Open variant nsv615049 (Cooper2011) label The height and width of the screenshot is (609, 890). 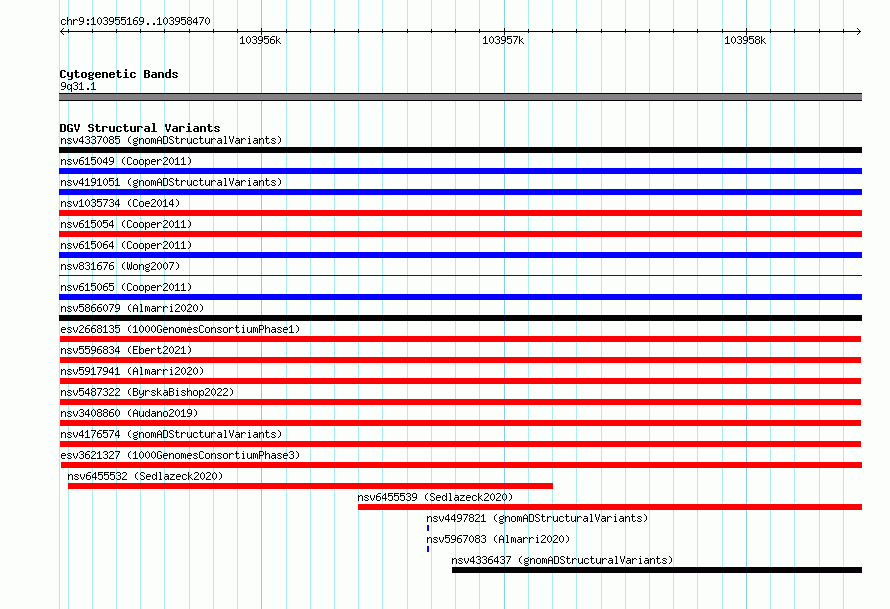pos(126,161)
